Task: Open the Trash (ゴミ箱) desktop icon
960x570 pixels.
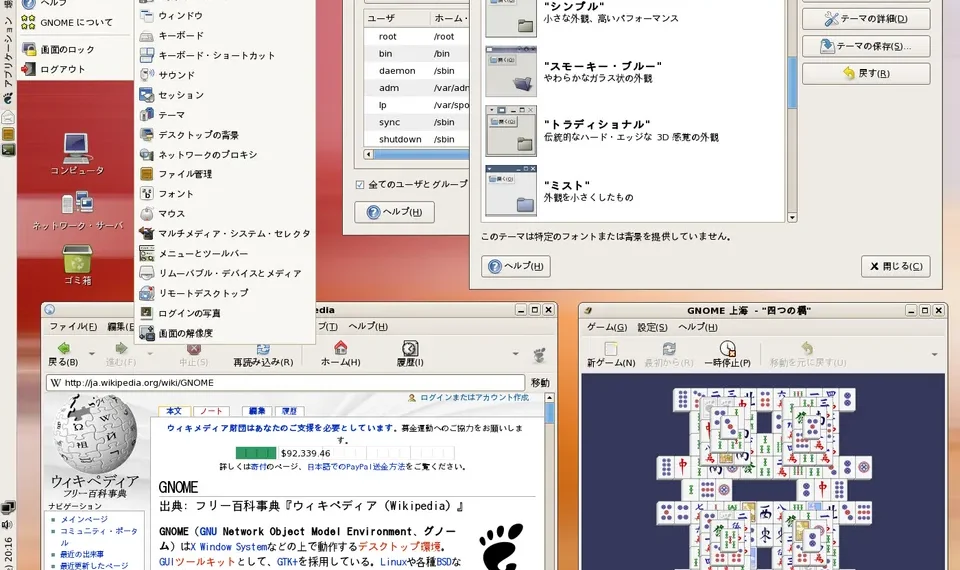Action: pyautogui.click(x=77, y=265)
